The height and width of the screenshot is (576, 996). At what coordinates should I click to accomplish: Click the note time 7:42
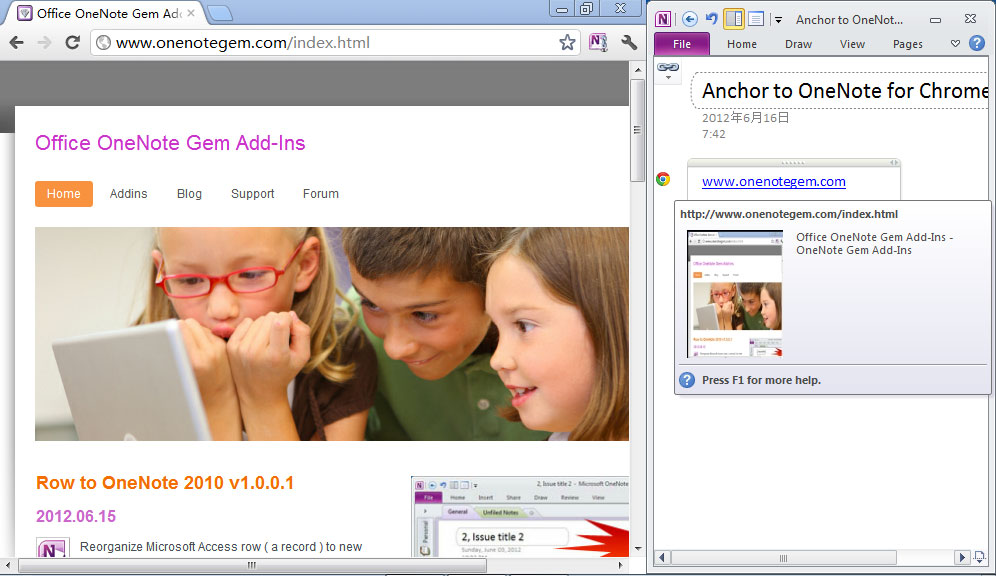(x=713, y=134)
